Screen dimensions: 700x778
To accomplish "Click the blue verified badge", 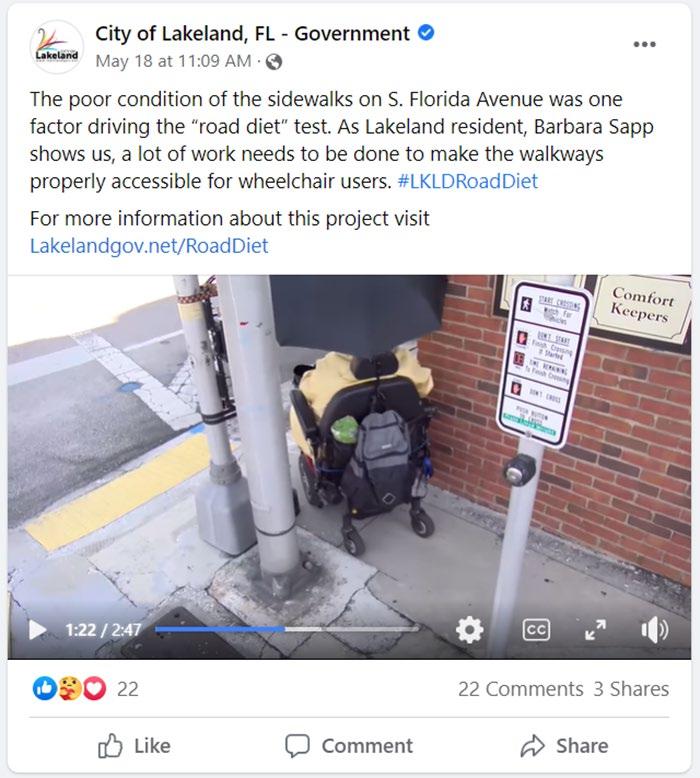I will pos(426,33).
